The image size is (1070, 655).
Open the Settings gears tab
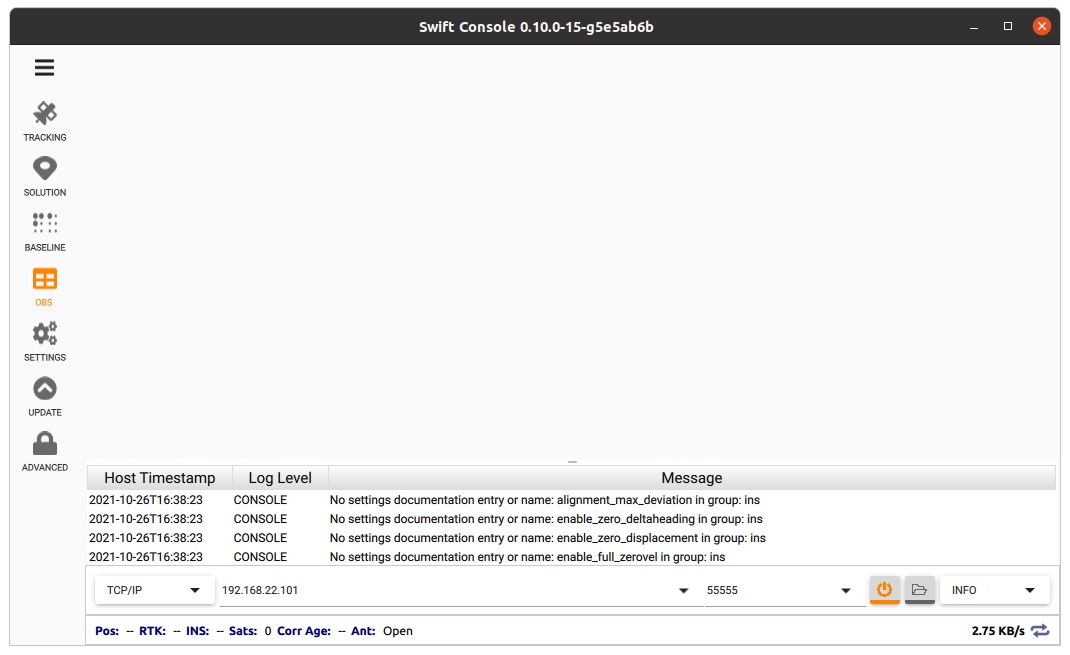point(44,342)
